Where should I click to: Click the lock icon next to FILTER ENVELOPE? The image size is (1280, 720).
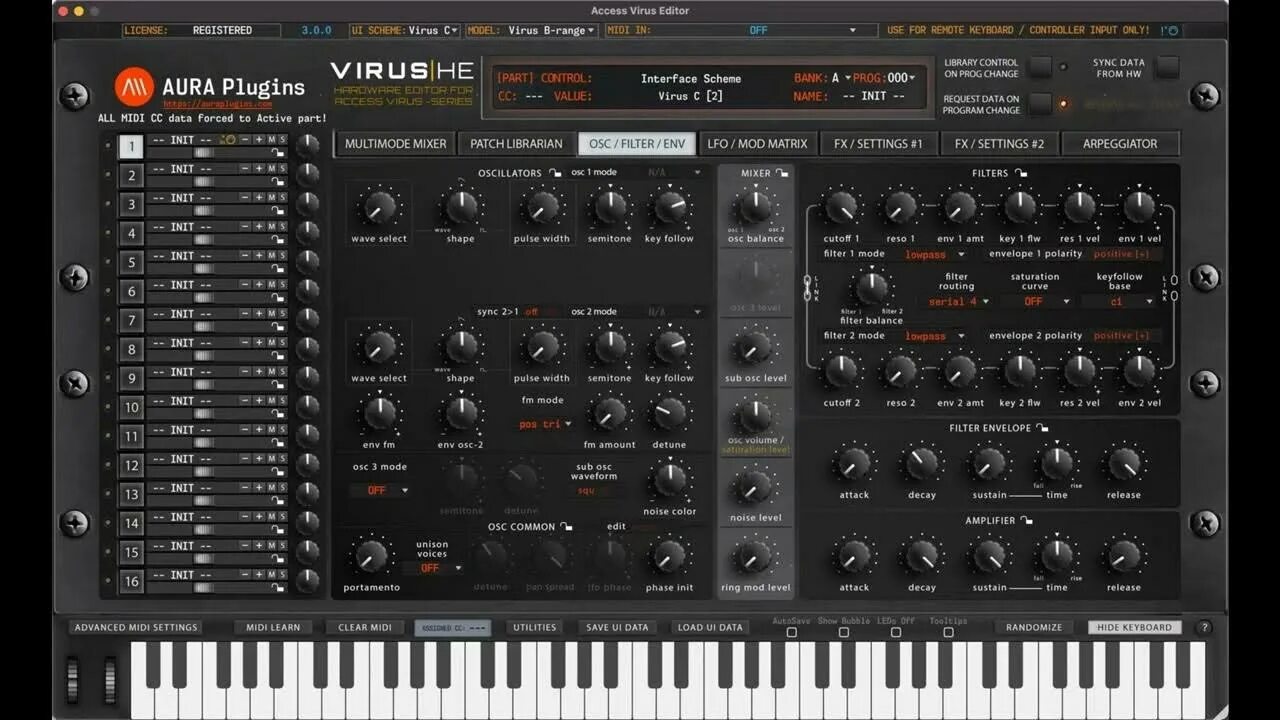(1042, 428)
